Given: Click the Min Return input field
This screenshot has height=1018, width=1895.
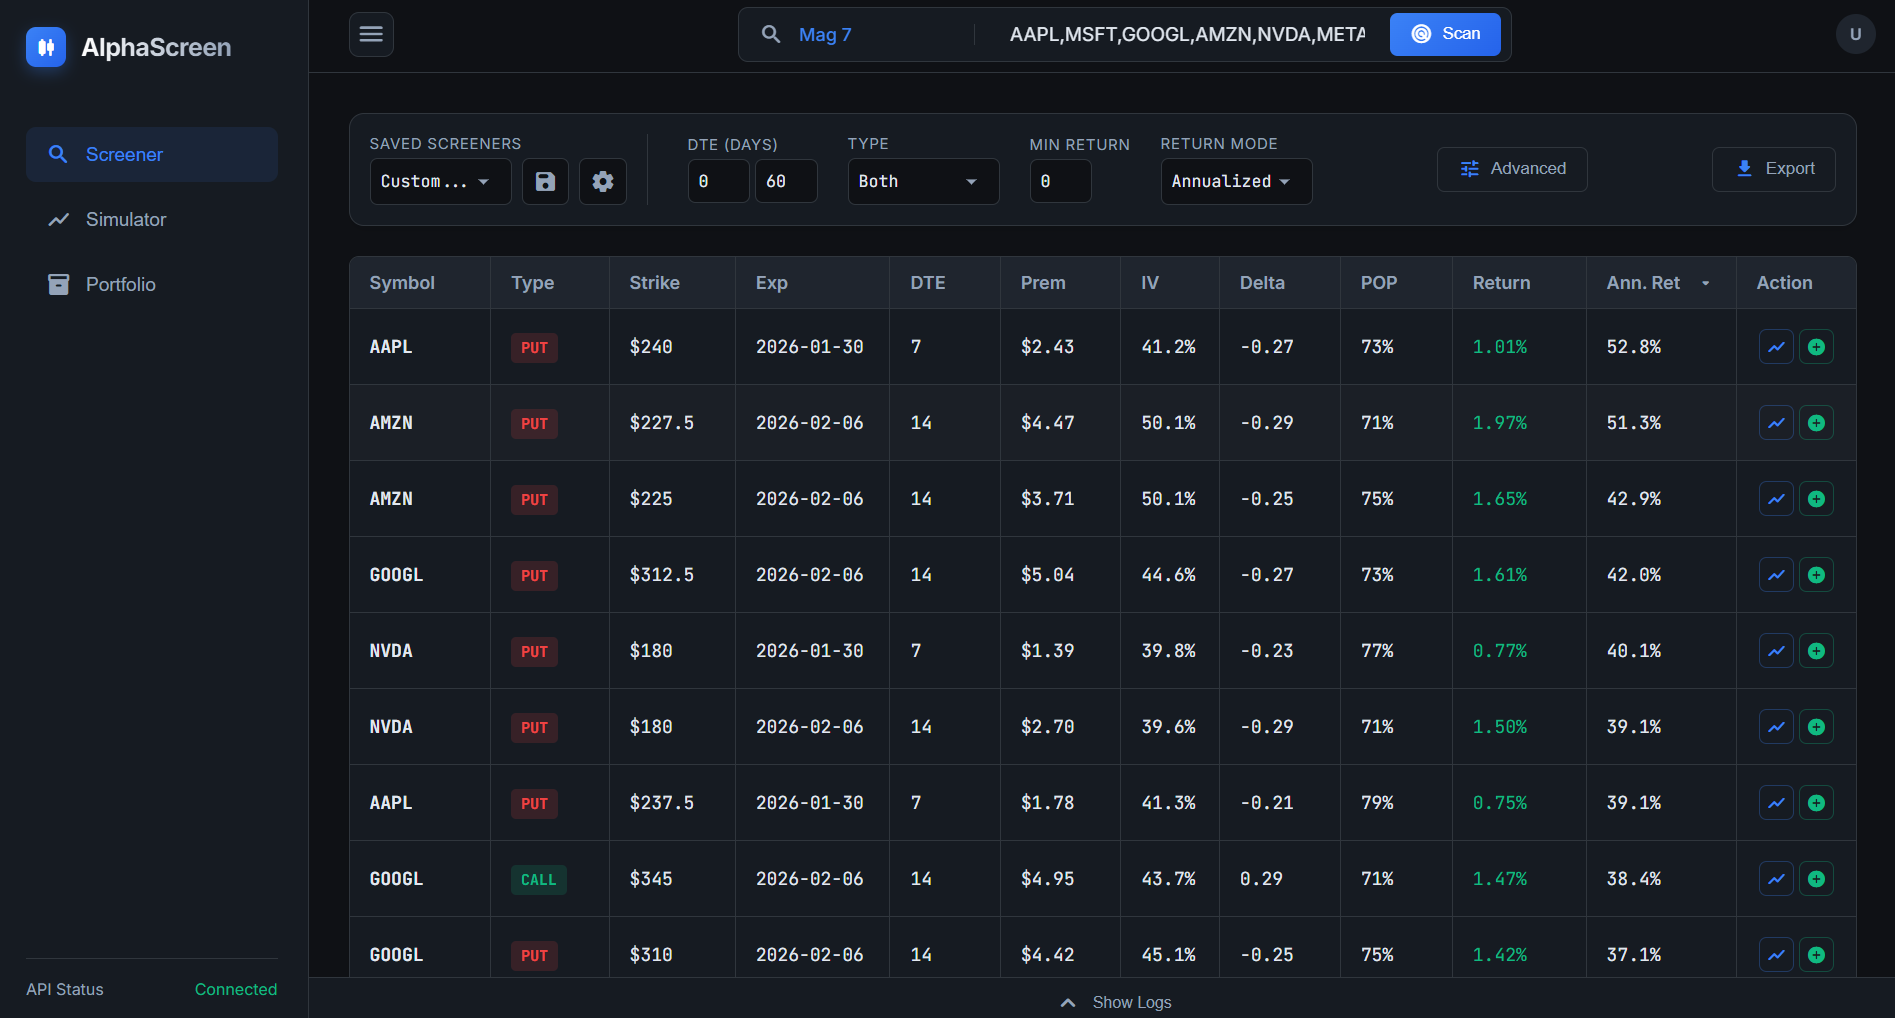Looking at the screenshot, I should click(1059, 182).
